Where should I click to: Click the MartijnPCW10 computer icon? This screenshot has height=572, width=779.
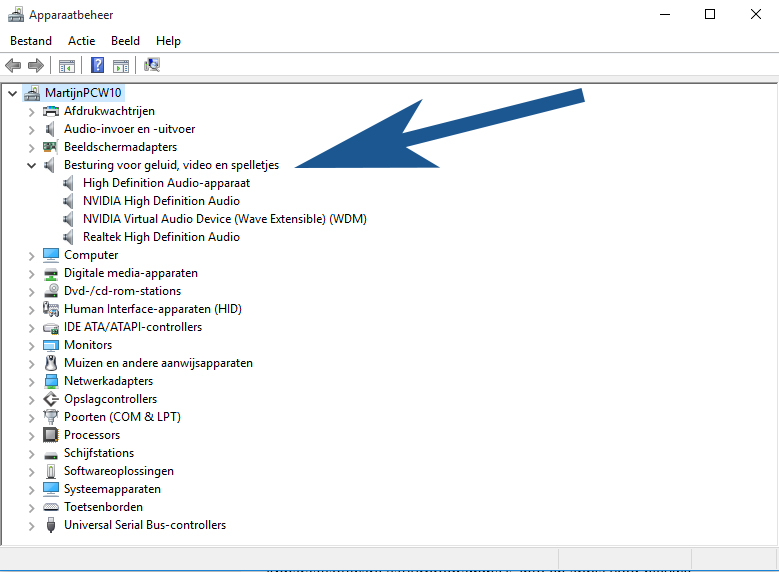[32, 92]
